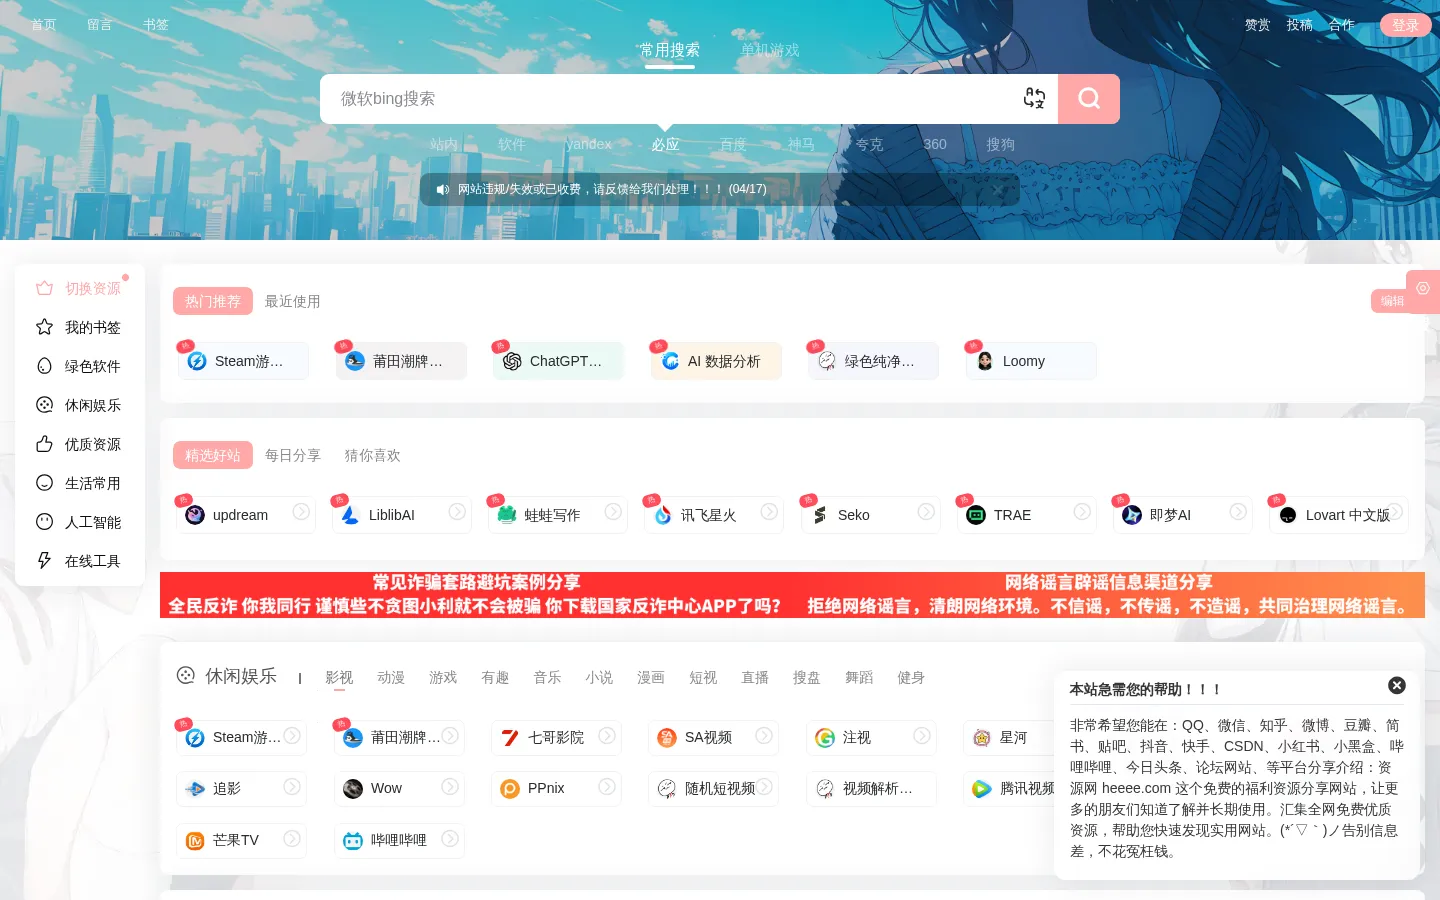Click the 编辑 edit button

(x=1392, y=301)
